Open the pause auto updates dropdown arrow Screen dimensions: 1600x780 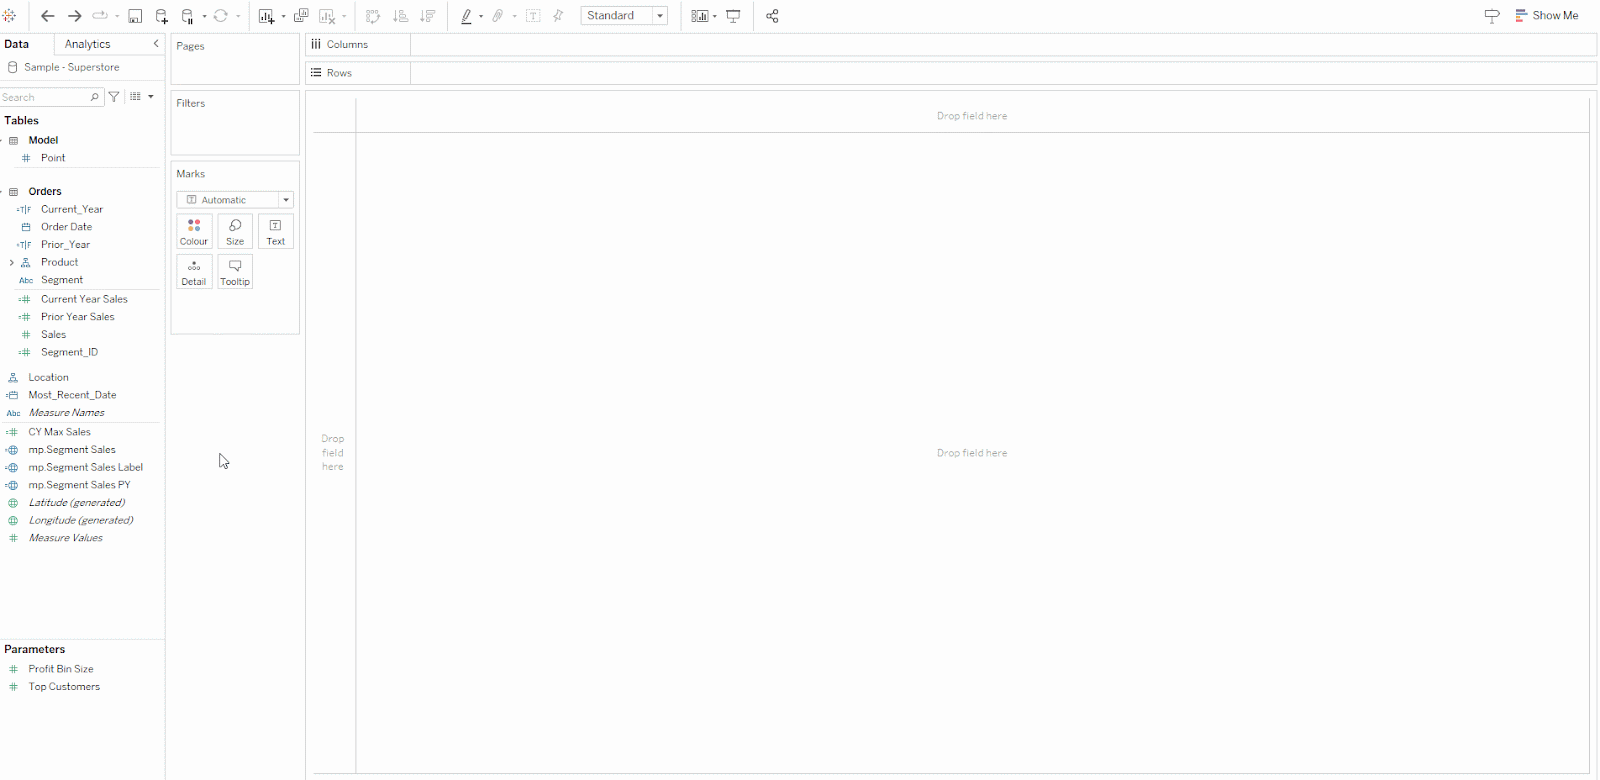pyautogui.click(x=204, y=16)
